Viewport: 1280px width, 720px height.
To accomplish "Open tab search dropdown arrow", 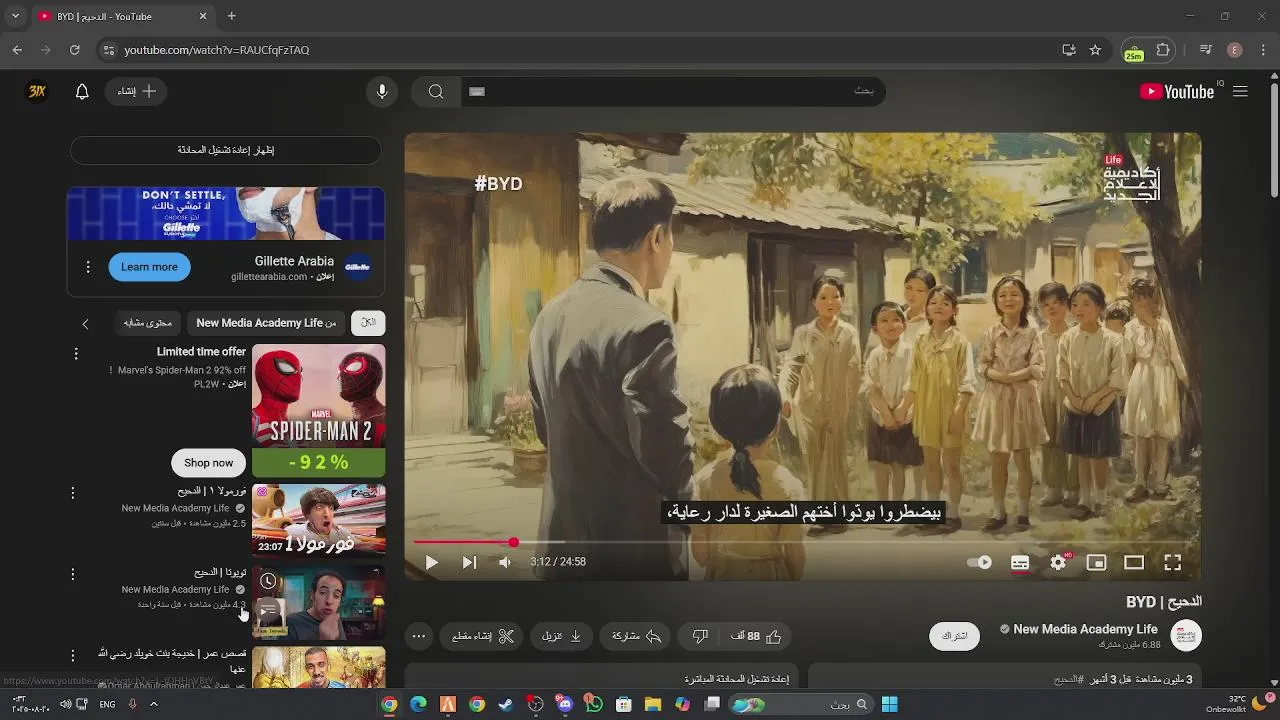I will click(15, 16).
